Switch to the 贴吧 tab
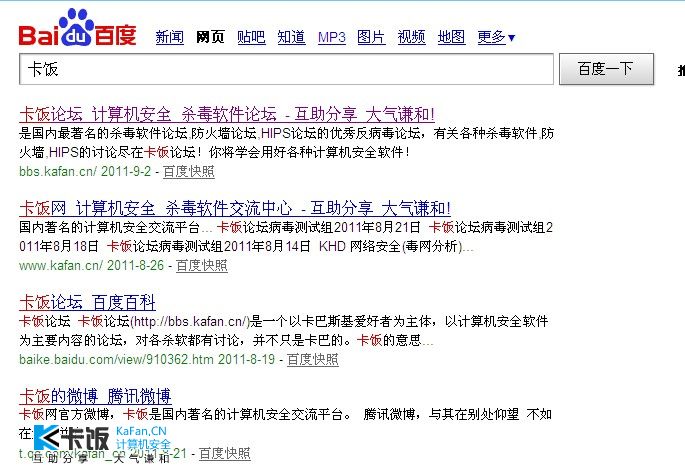The image size is (685, 471). (251, 37)
